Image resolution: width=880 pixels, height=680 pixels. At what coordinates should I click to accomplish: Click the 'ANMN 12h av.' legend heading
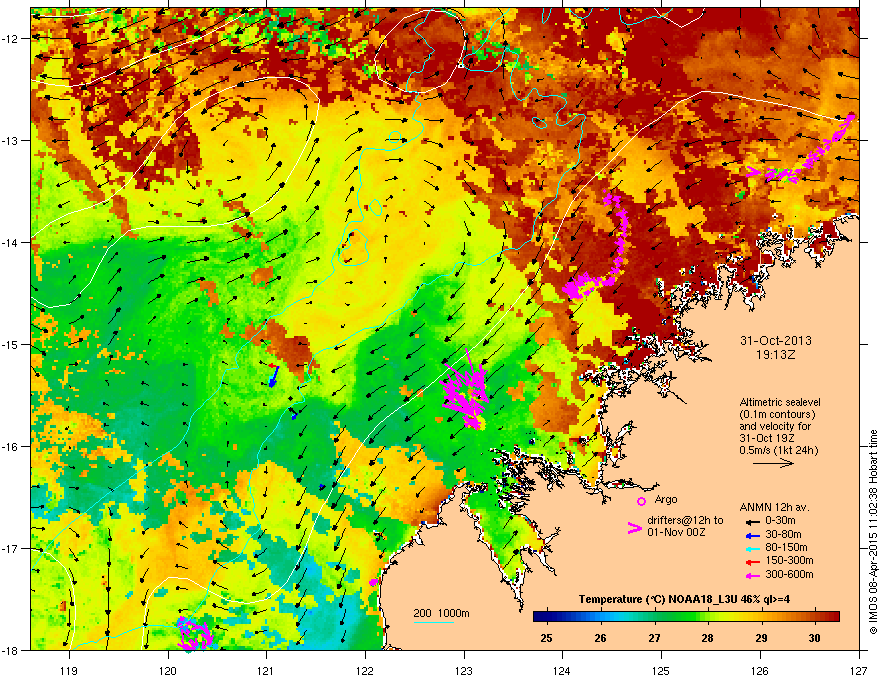coord(774,507)
